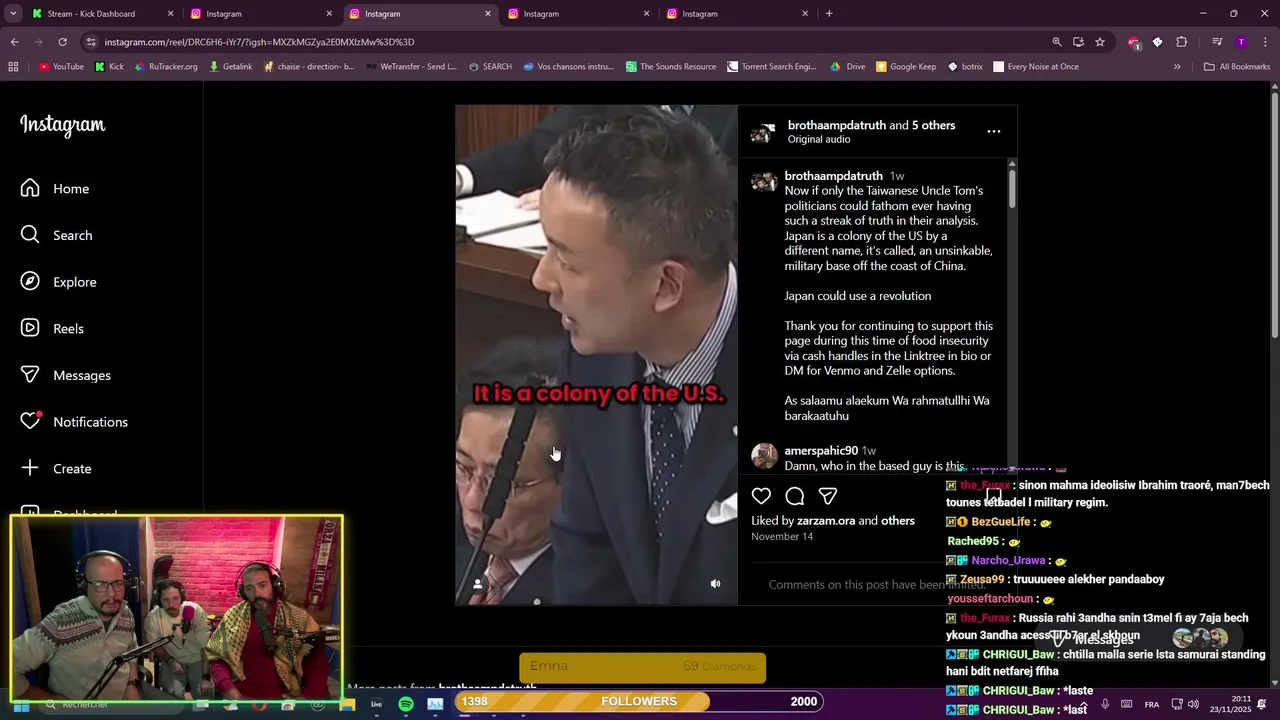Open the YouTube bookmark

pyautogui.click(x=61, y=67)
